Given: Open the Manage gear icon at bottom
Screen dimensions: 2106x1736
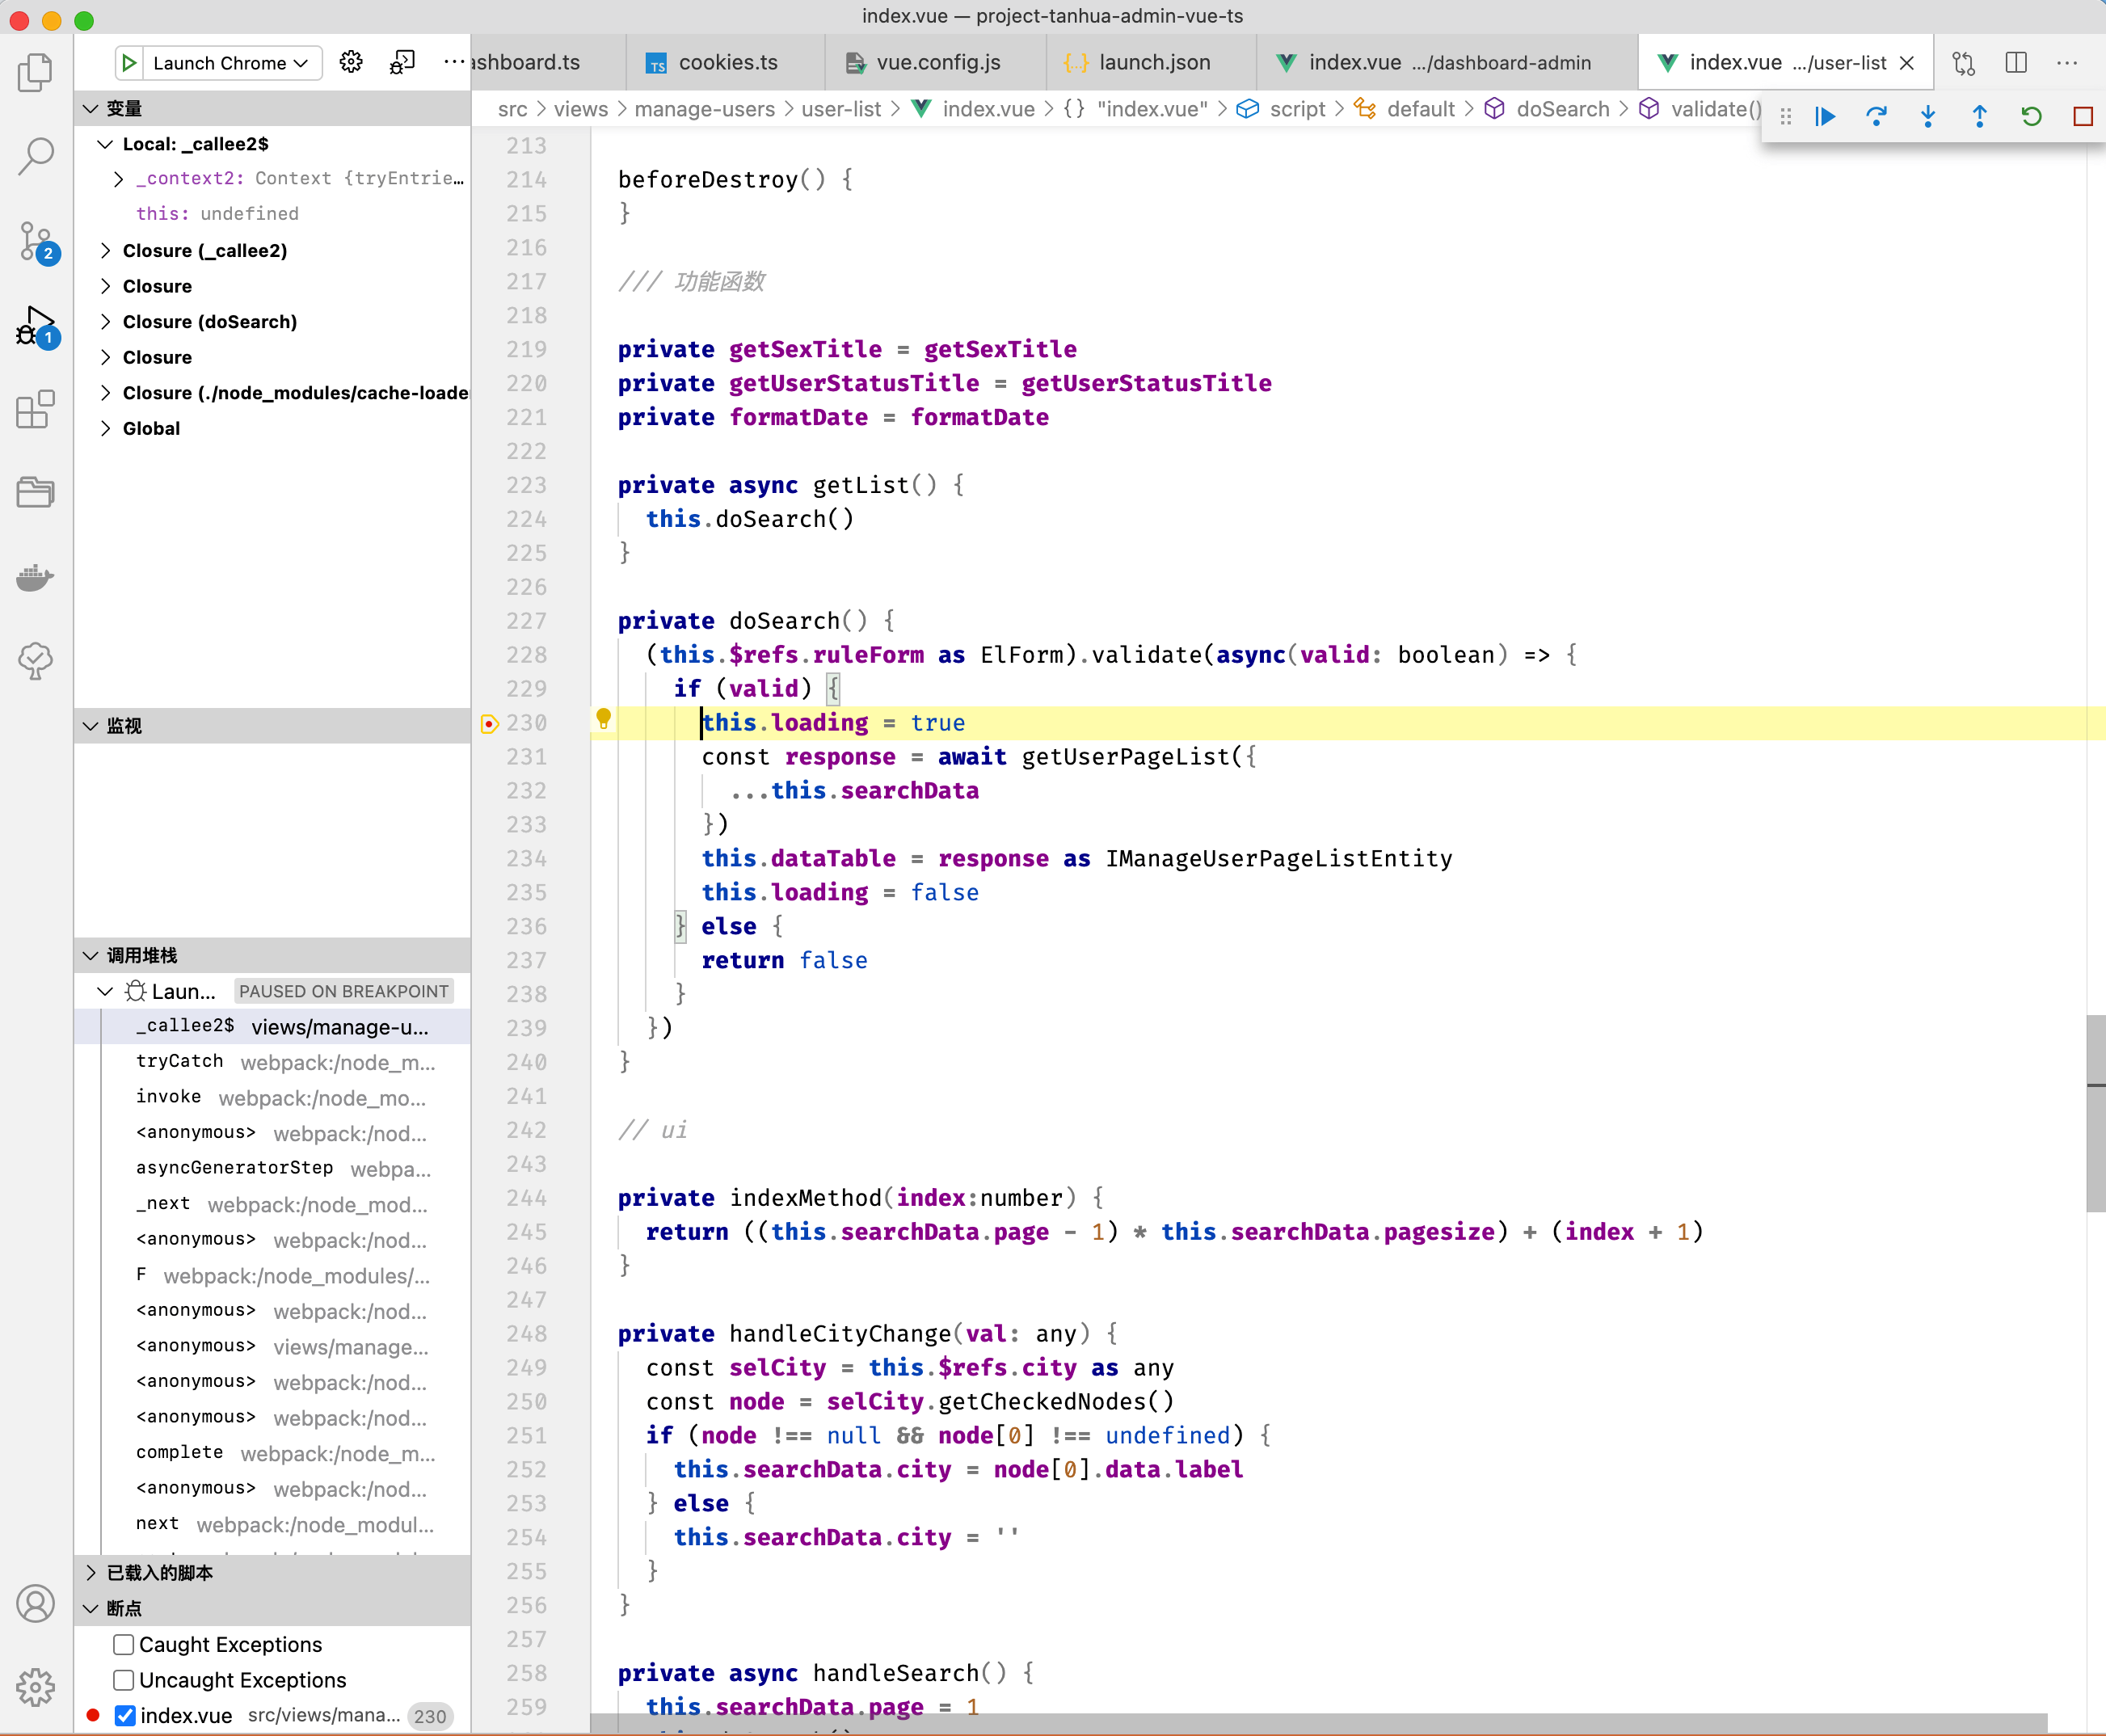Looking at the screenshot, I should [36, 1687].
